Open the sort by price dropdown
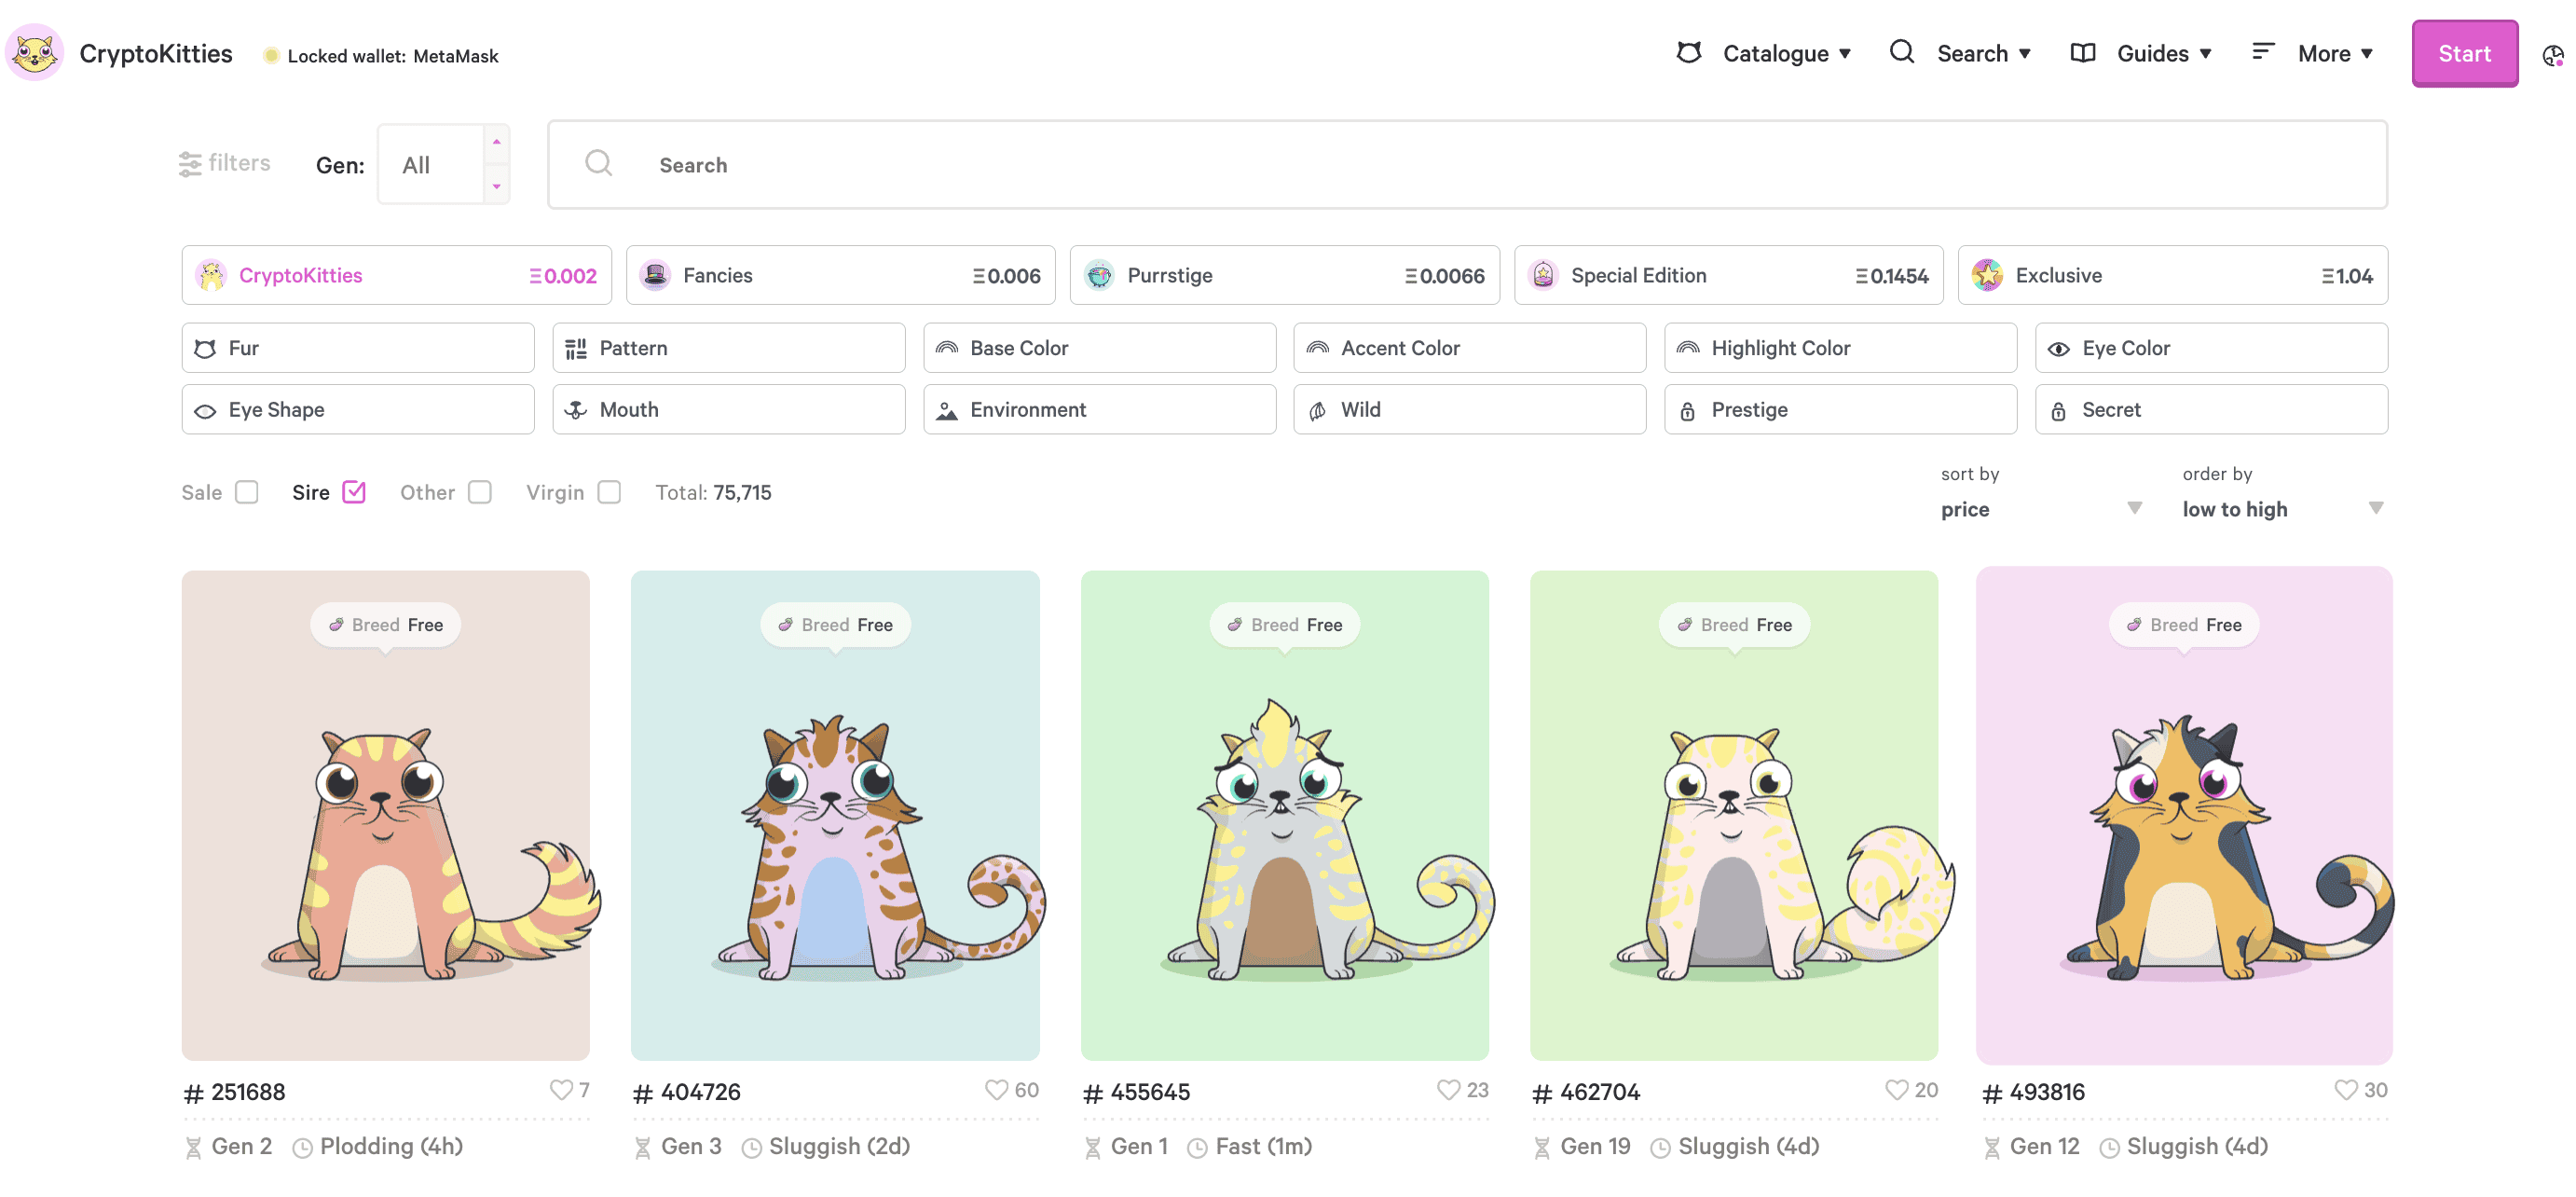The image size is (2576, 1197). tap(2039, 509)
